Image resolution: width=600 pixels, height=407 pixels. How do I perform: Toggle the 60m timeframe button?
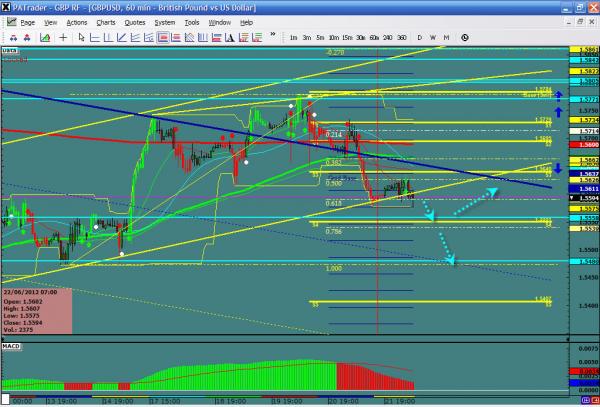374,38
